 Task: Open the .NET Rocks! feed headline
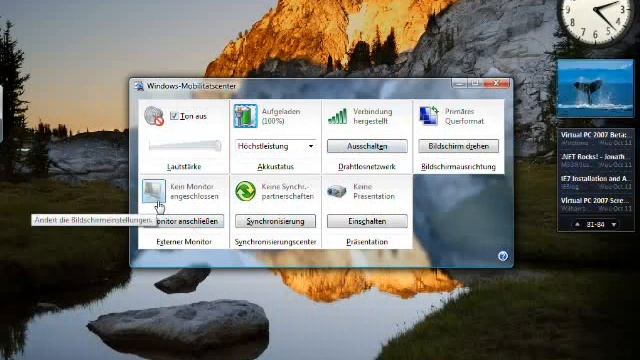click(x=593, y=157)
